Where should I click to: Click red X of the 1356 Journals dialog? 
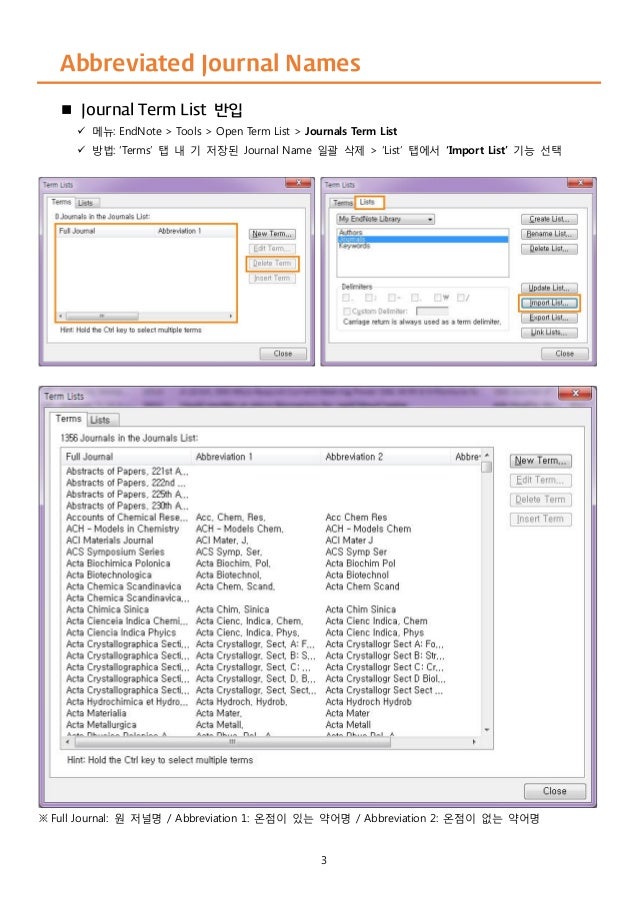point(575,393)
